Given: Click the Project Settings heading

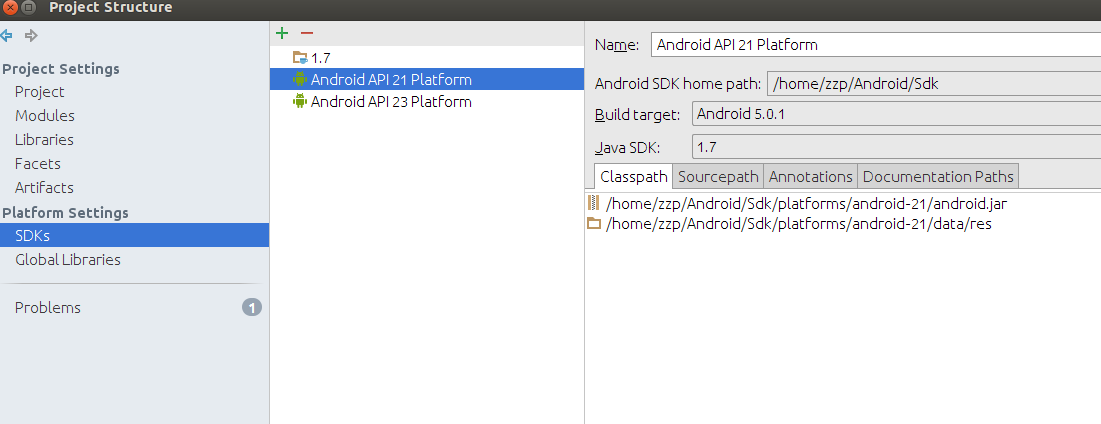Looking at the screenshot, I should (x=60, y=69).
